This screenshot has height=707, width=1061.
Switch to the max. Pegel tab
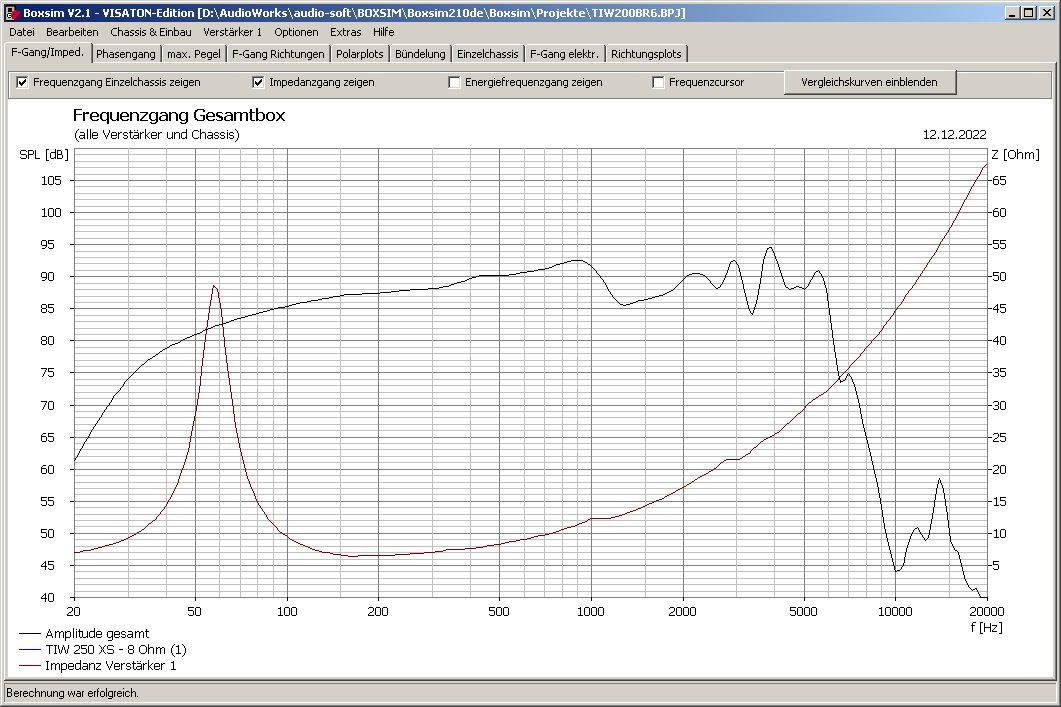pos(194,54)
